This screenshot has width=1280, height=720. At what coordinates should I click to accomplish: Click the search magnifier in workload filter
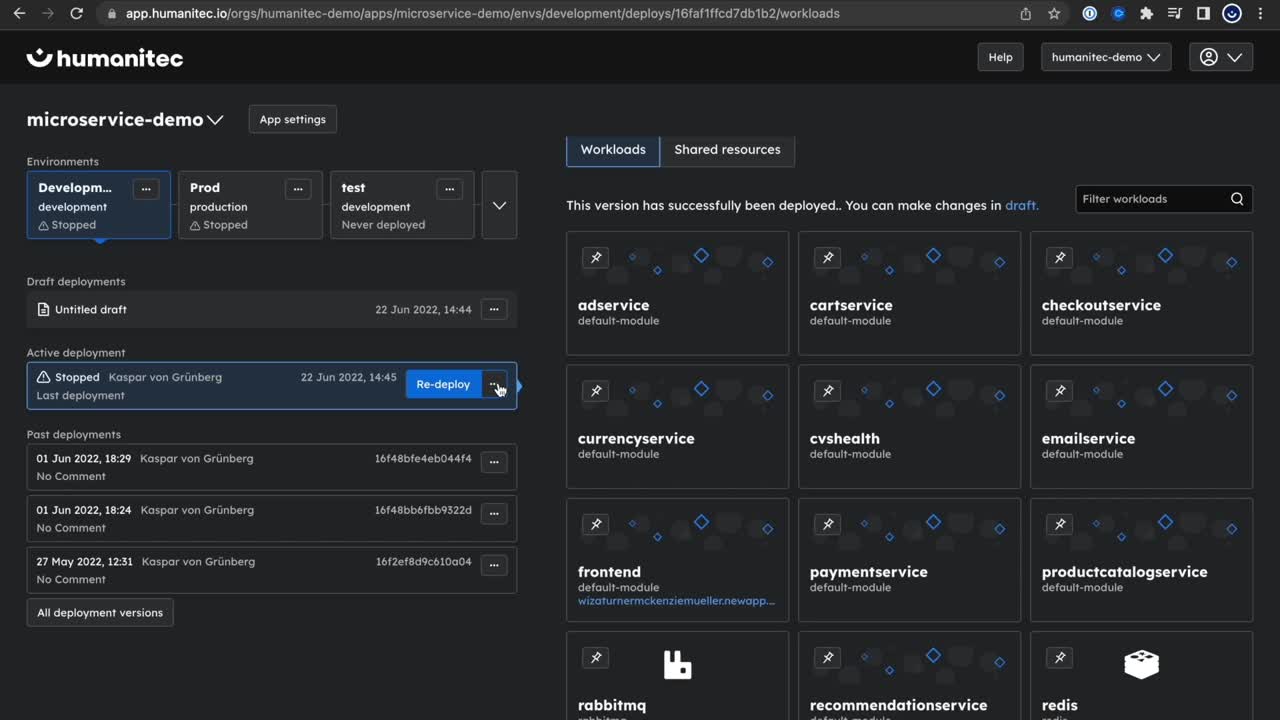pos(1236,198)
